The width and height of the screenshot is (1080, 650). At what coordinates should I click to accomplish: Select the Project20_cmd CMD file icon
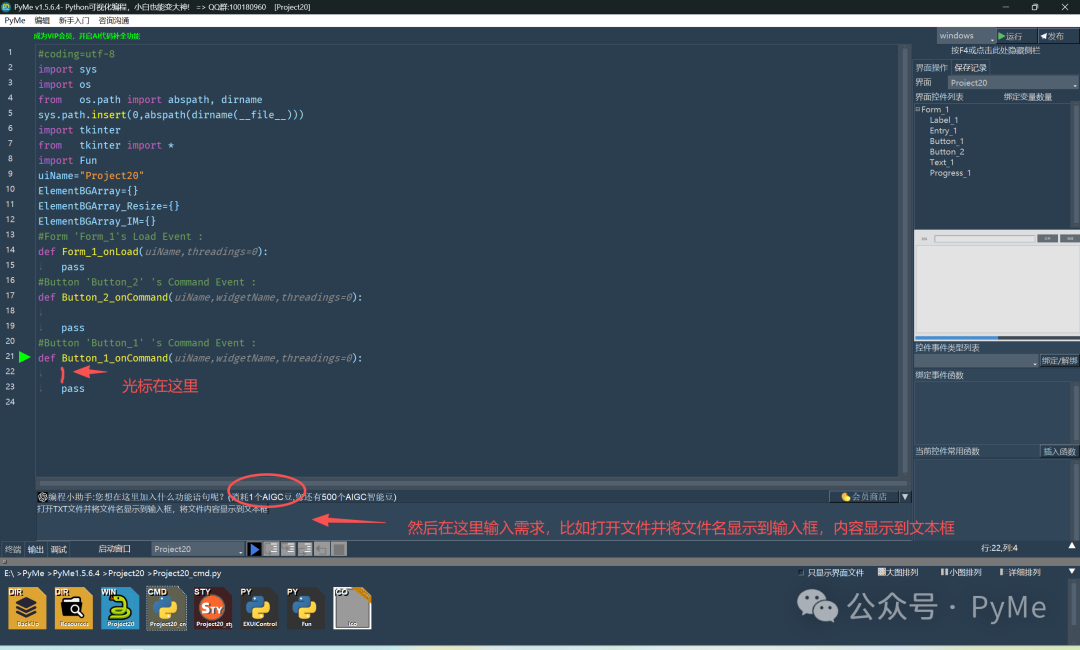coord(166,608)
